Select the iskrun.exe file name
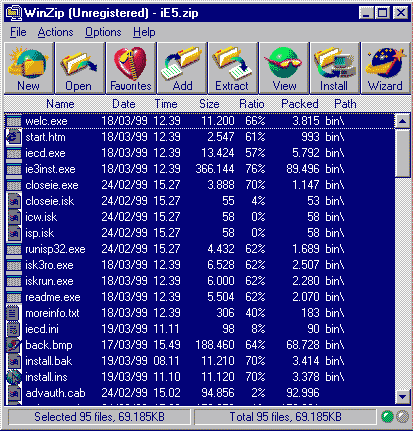Screen dimensions: 413x431 tap(49, 281)
